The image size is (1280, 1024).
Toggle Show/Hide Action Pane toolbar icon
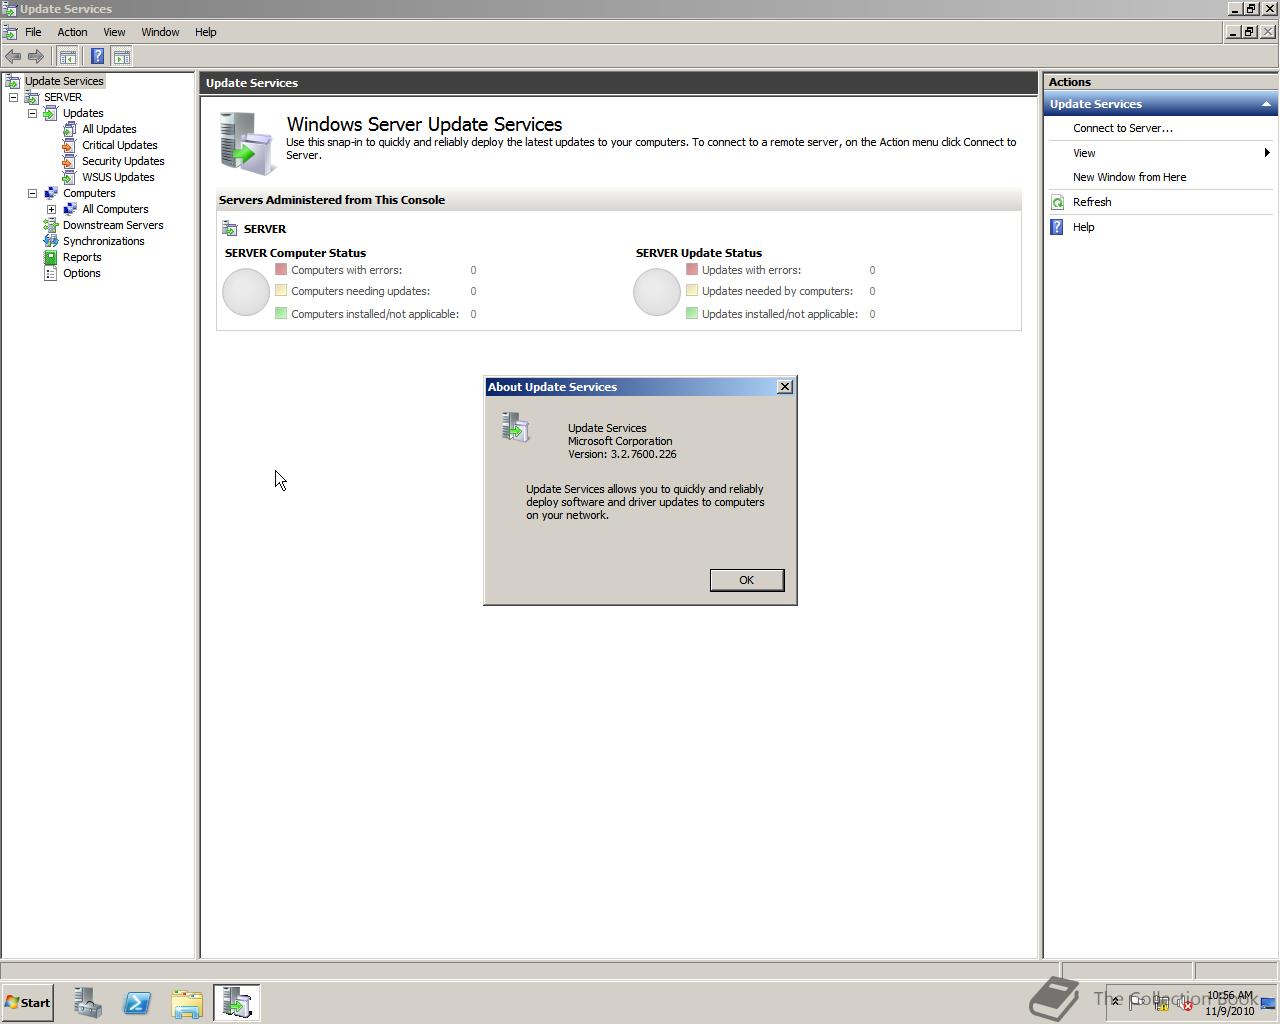point(122,57)
